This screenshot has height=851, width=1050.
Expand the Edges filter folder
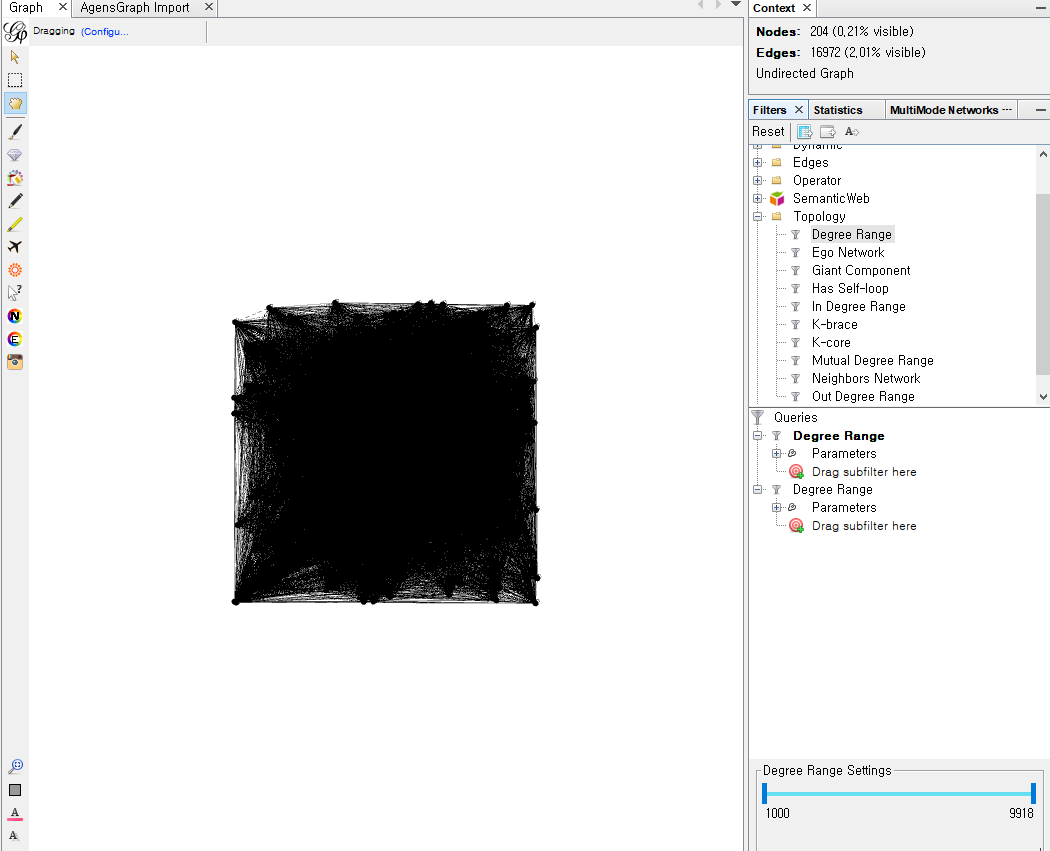tap(757, 163)
